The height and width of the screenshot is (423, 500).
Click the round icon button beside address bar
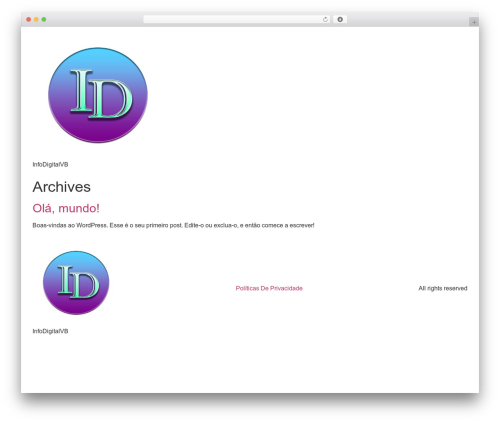[x=340, y=19]
